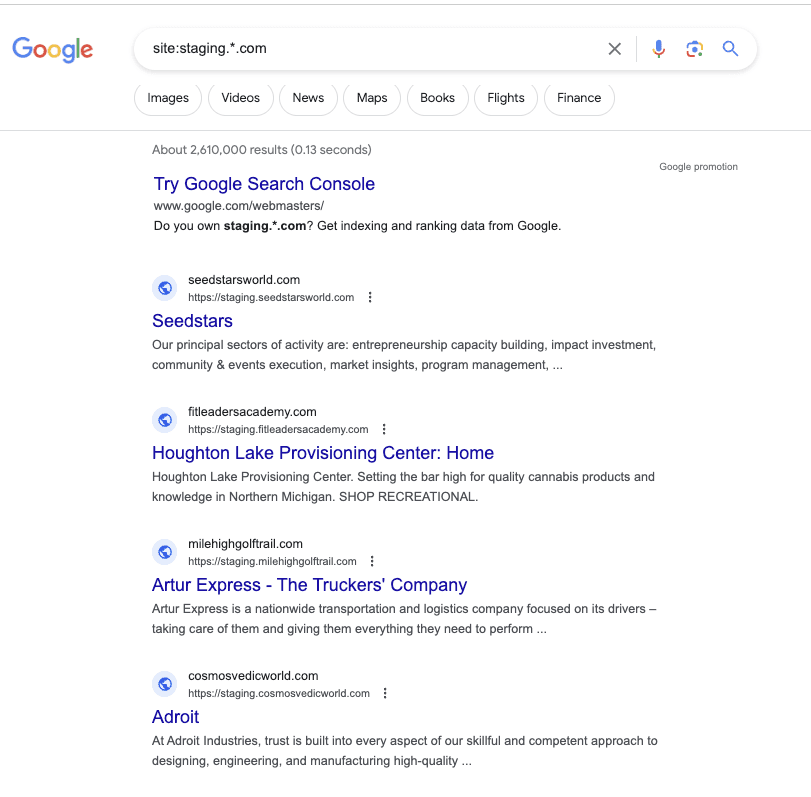This screenshot has width=811, height=797.
Task: Click the search magnifier icon
Action: coord(729,48)
